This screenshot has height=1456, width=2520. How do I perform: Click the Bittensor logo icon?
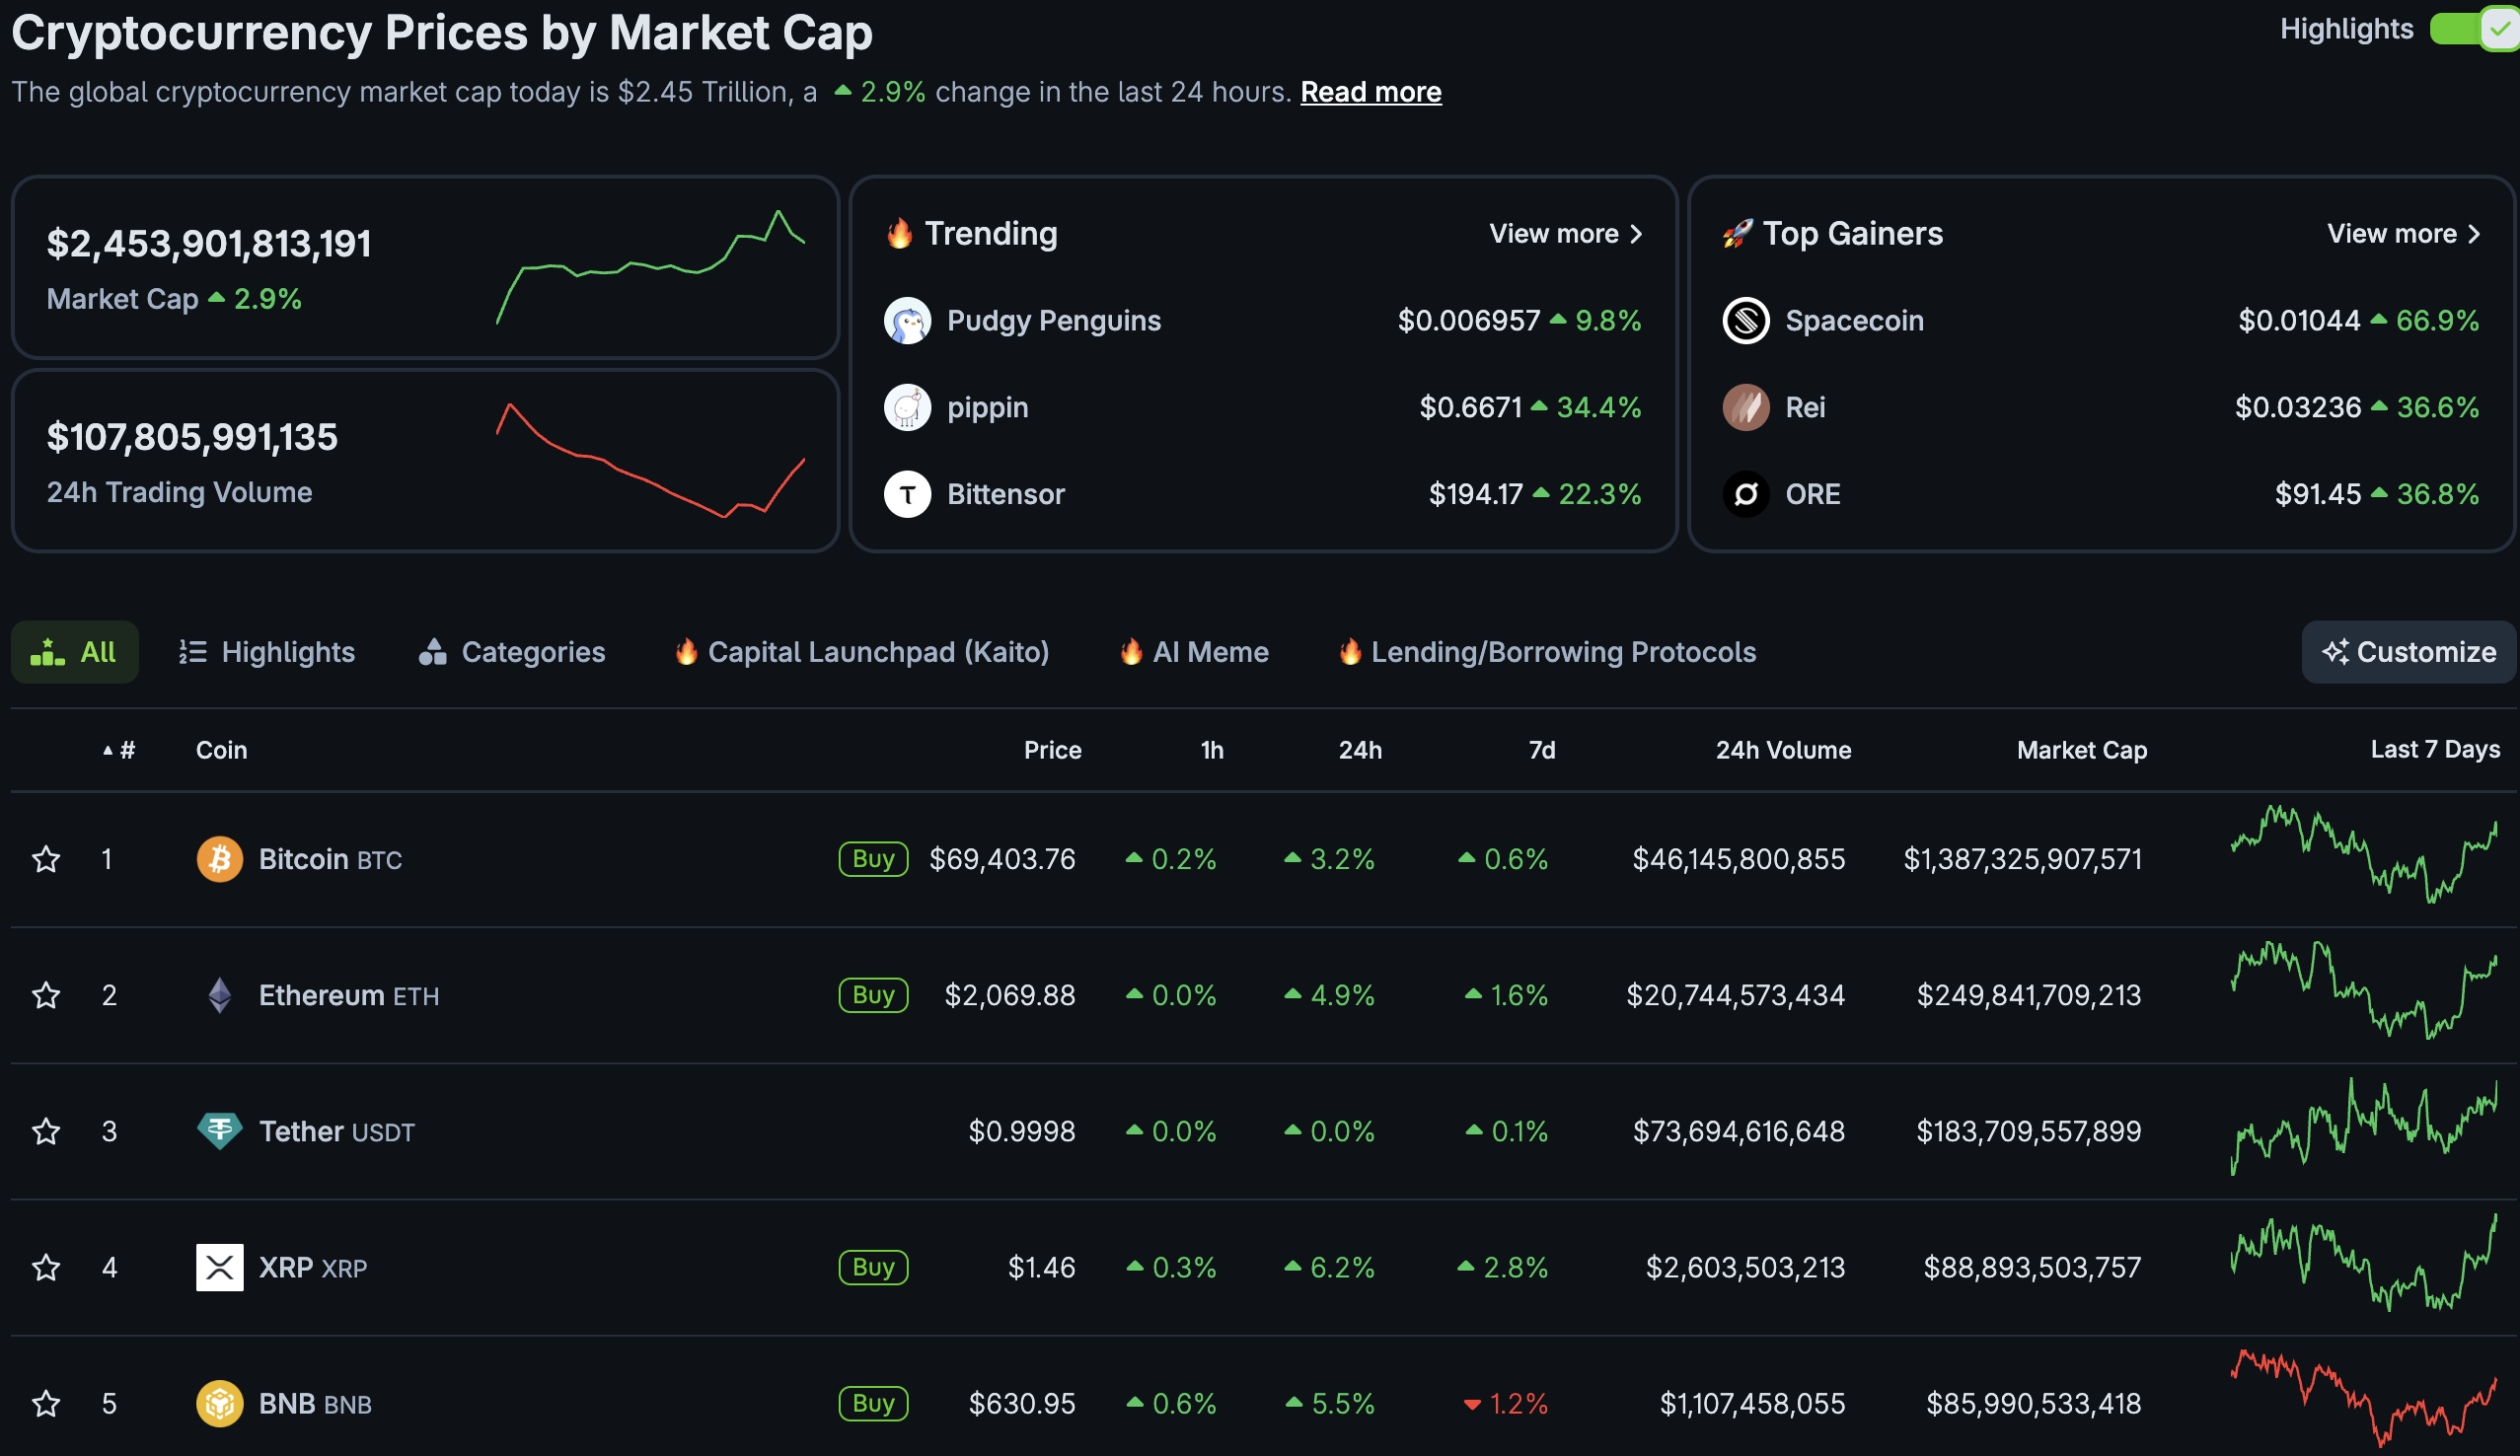[x=908, y=494]
